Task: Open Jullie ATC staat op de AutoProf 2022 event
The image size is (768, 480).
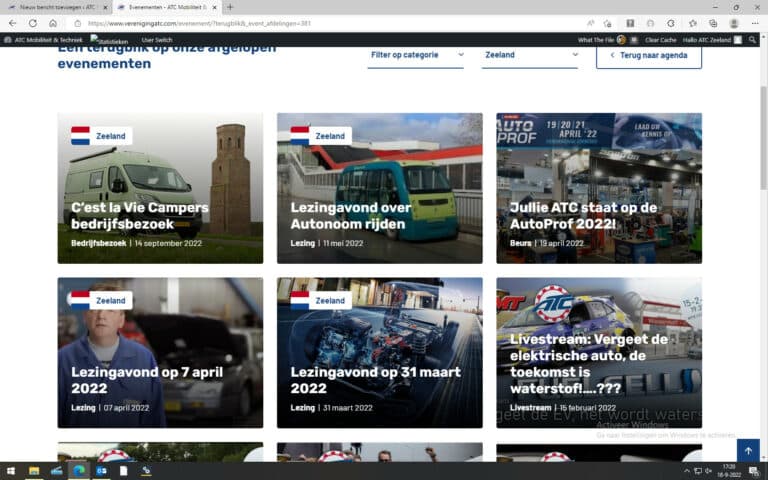Action: (599, 188)
